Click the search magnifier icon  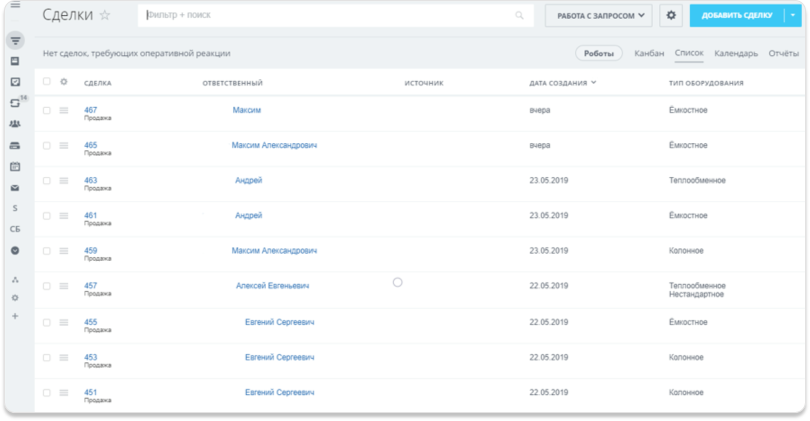(x=519, y=16)
